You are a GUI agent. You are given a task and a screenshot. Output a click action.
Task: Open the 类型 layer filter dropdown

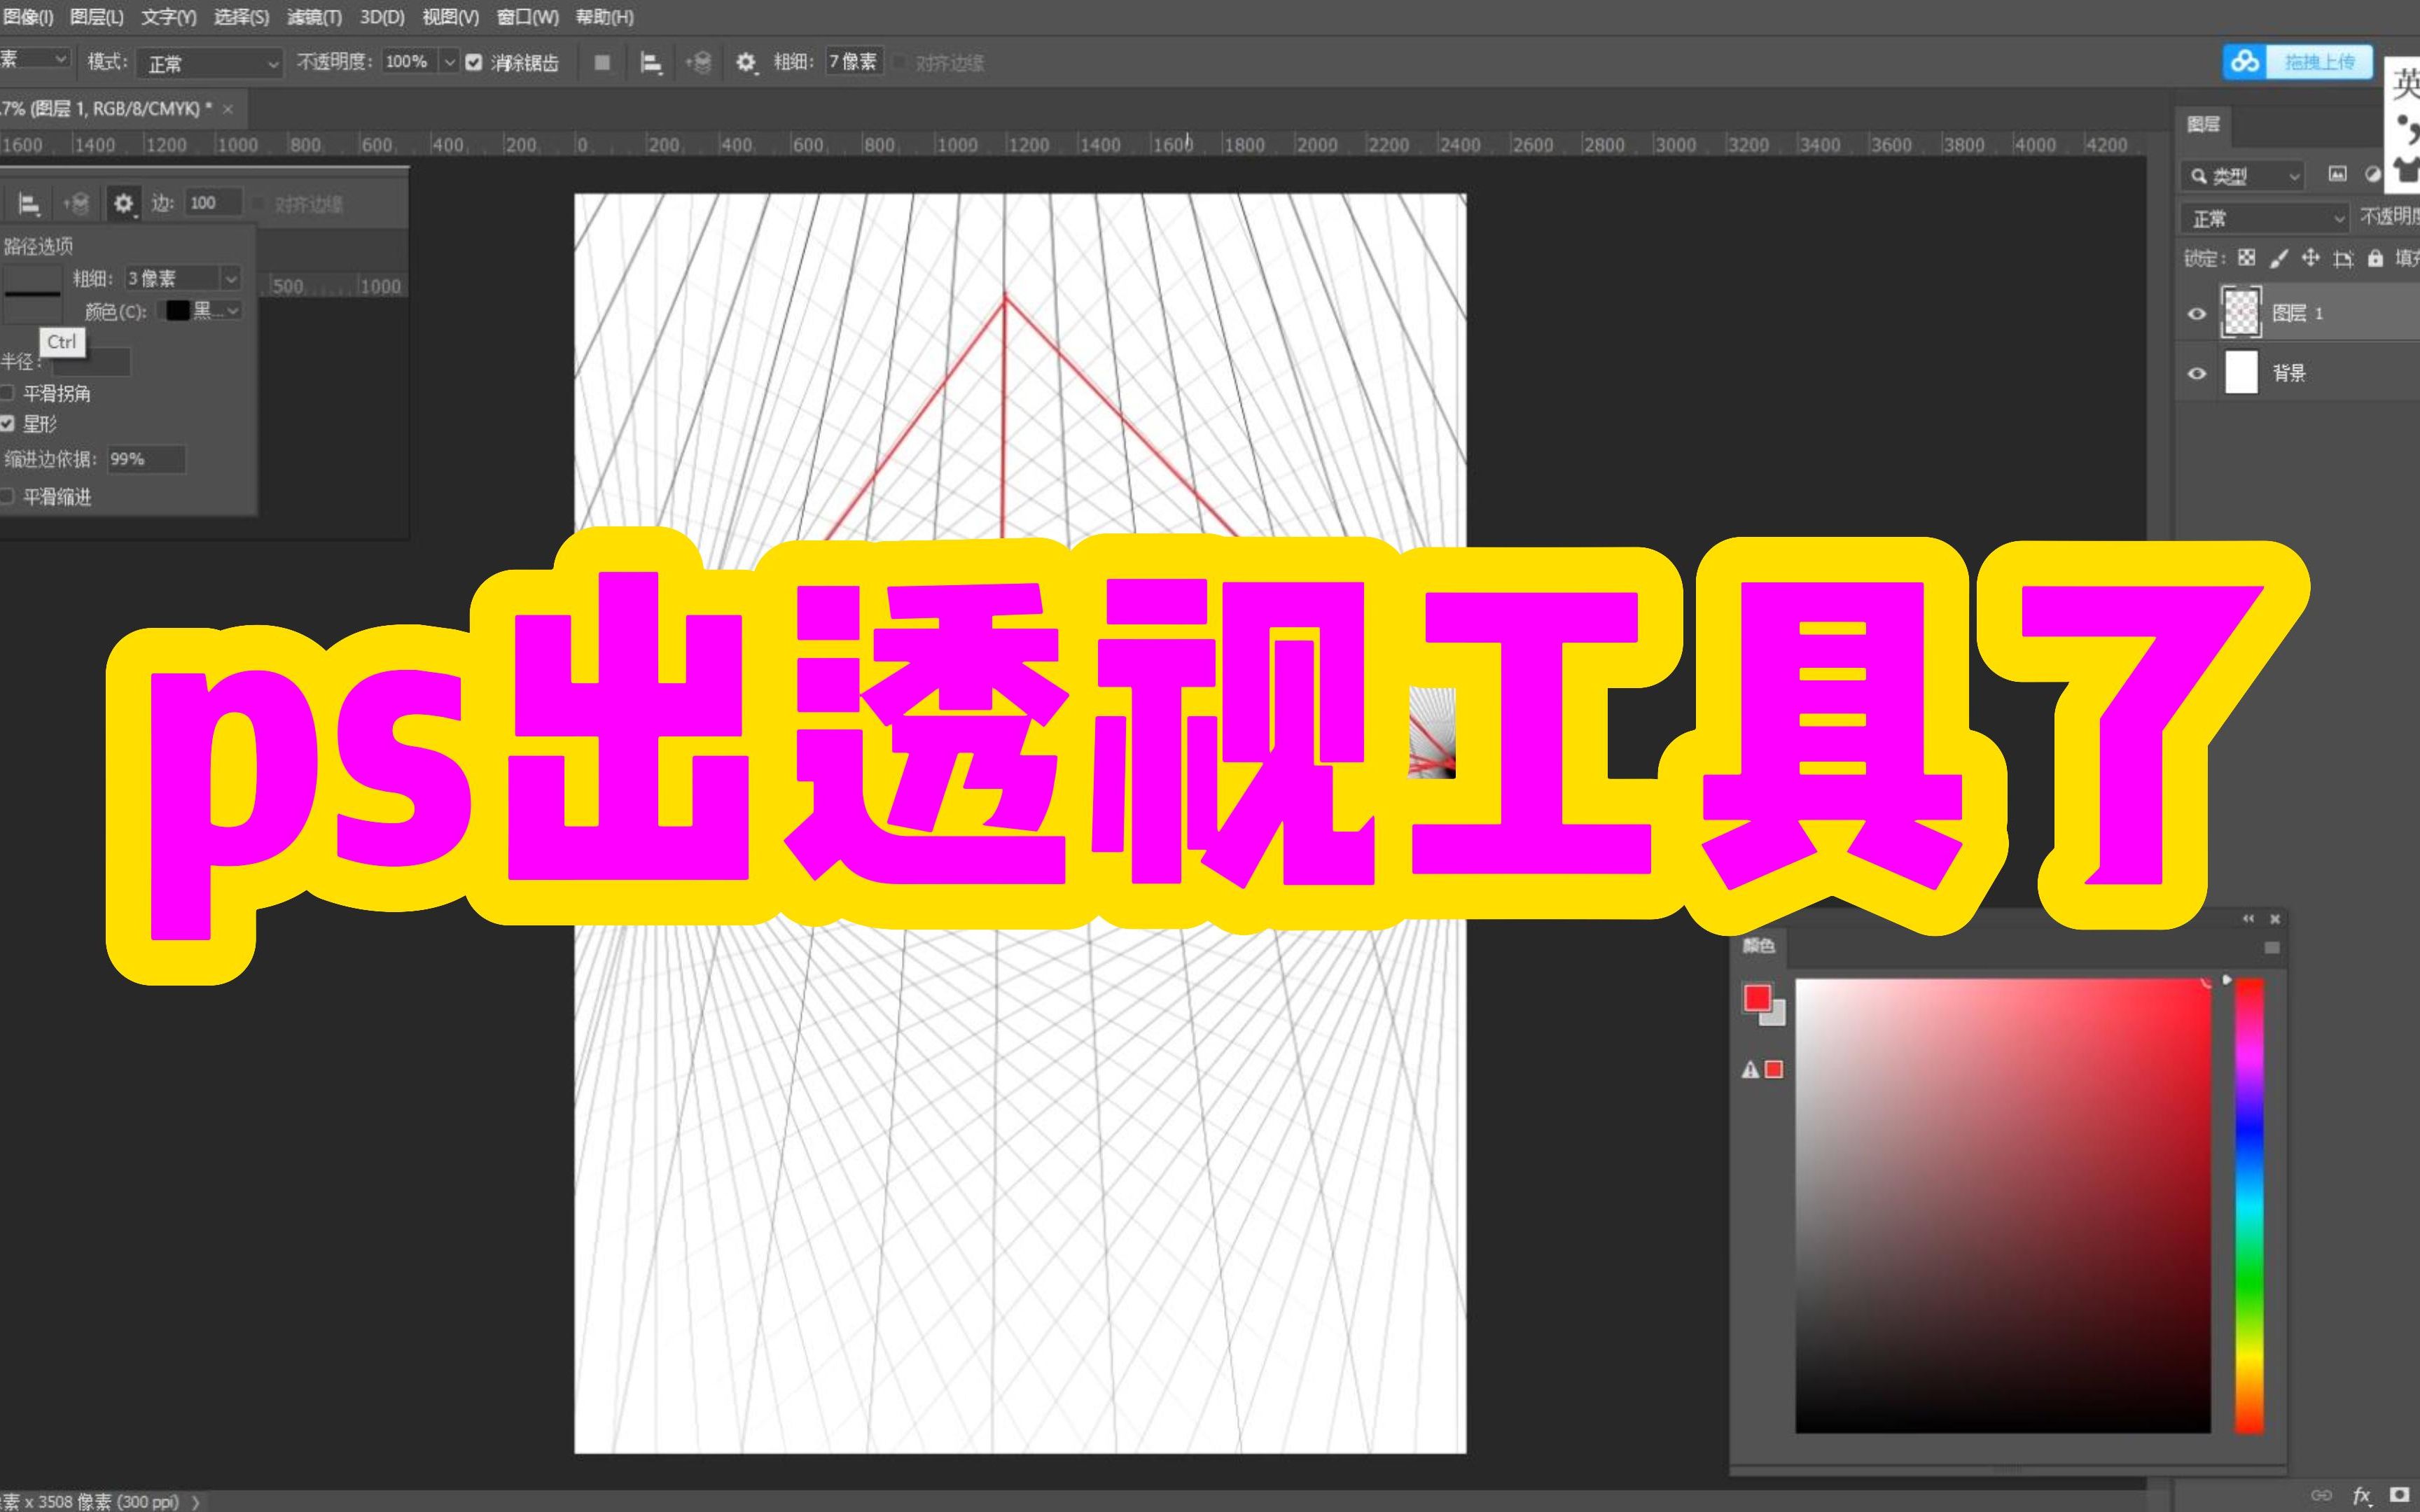click(x=2243, y=175)
